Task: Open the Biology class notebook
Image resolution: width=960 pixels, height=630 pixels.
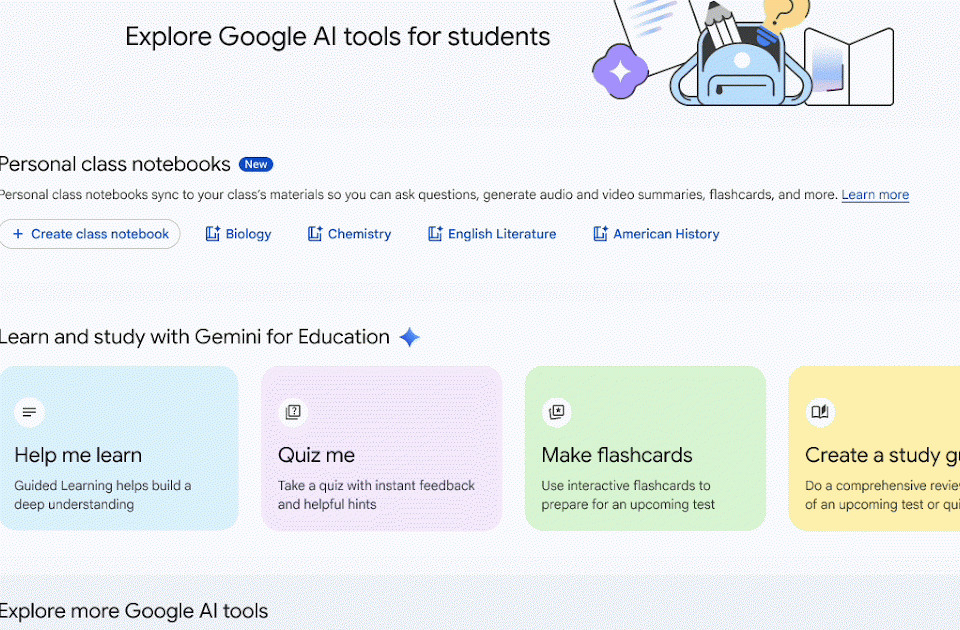Action: [248, 234]
